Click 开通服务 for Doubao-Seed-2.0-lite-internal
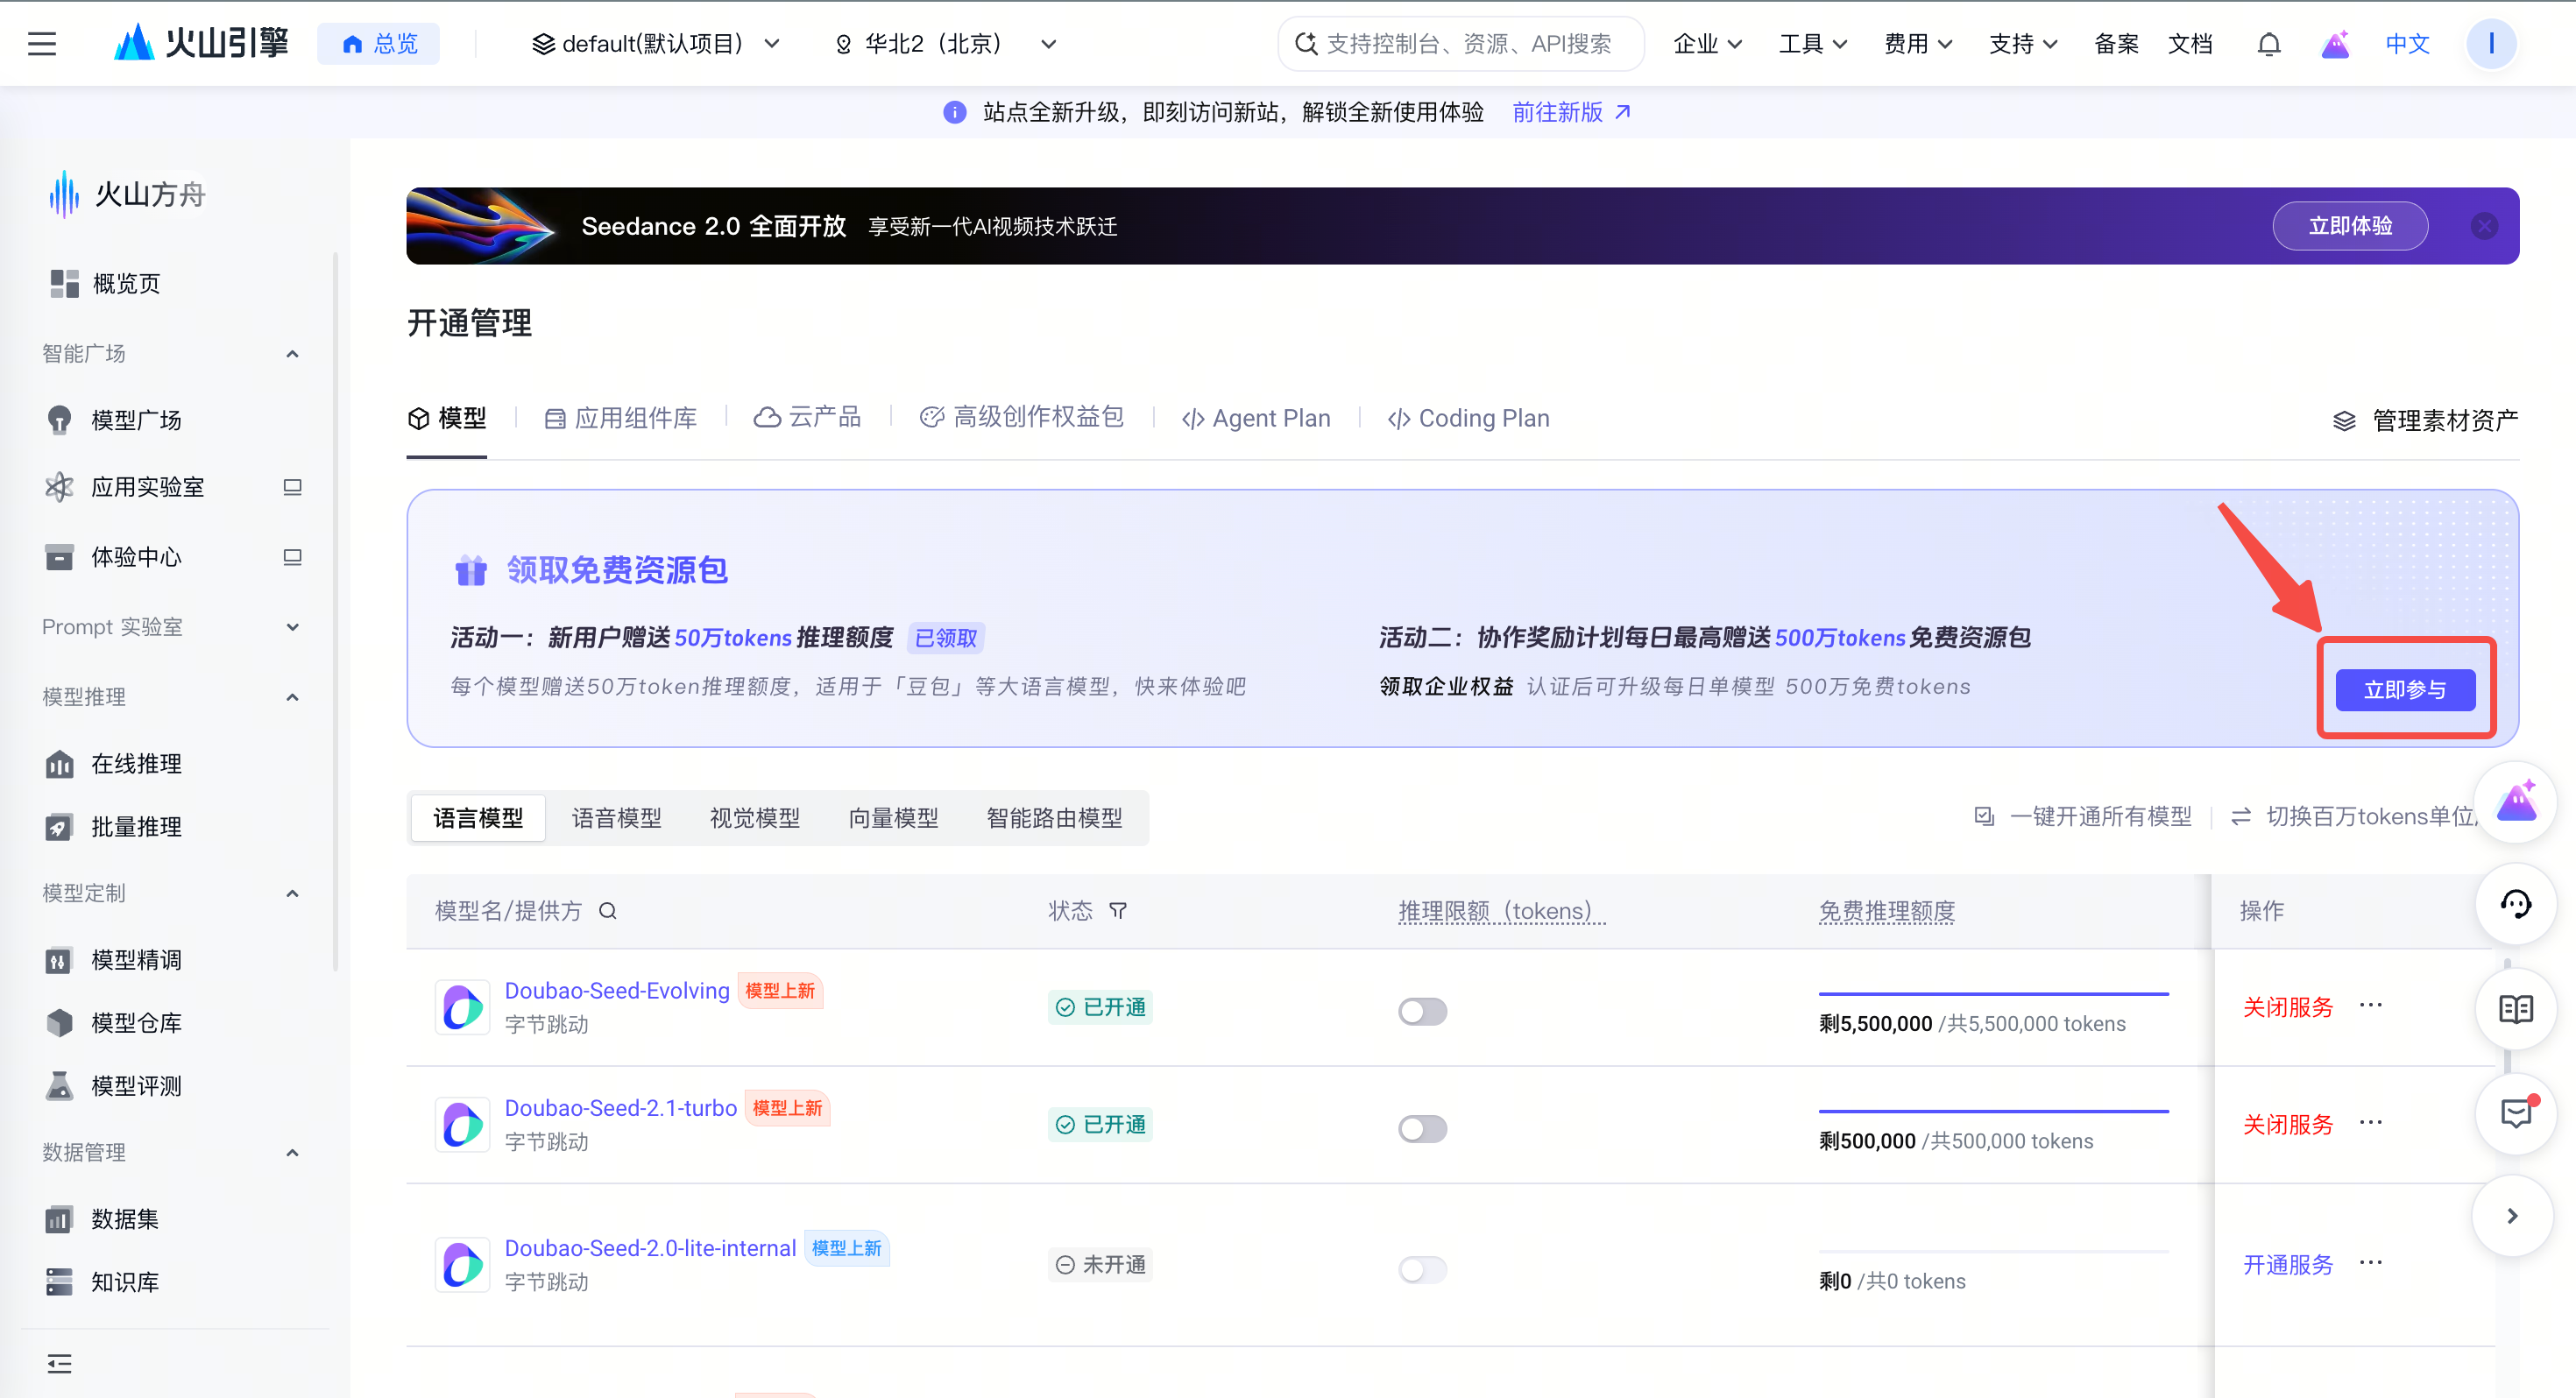This screenshot has width=2576, height=1398. (2287, 1264)
